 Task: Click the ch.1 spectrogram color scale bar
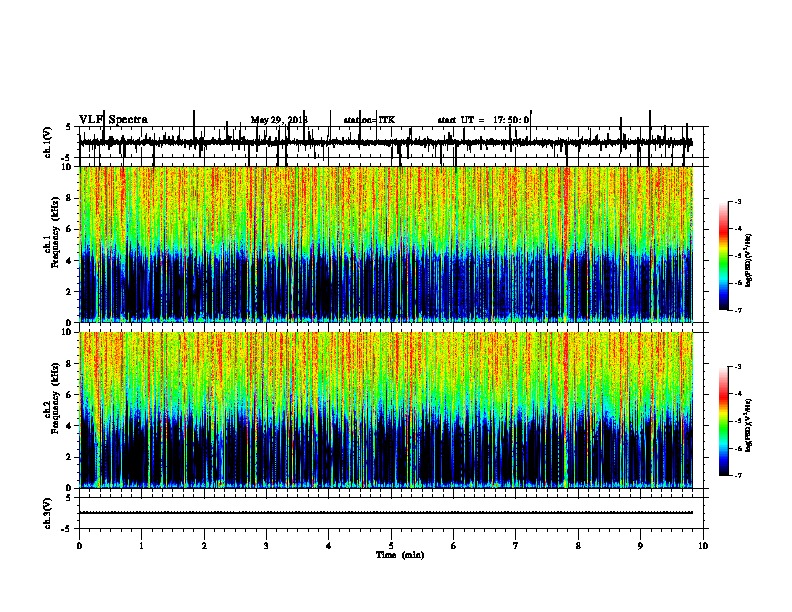tap(723, 256)
